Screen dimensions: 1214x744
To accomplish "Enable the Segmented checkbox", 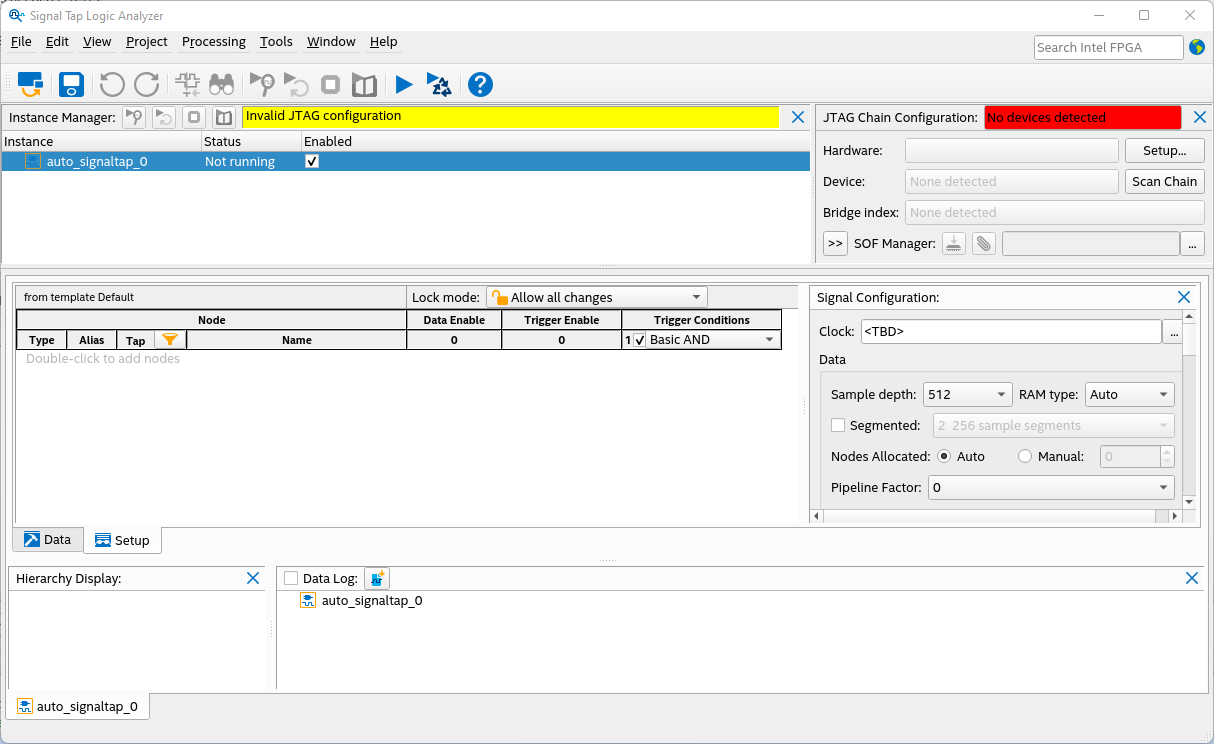I will [x=839, y=426].
